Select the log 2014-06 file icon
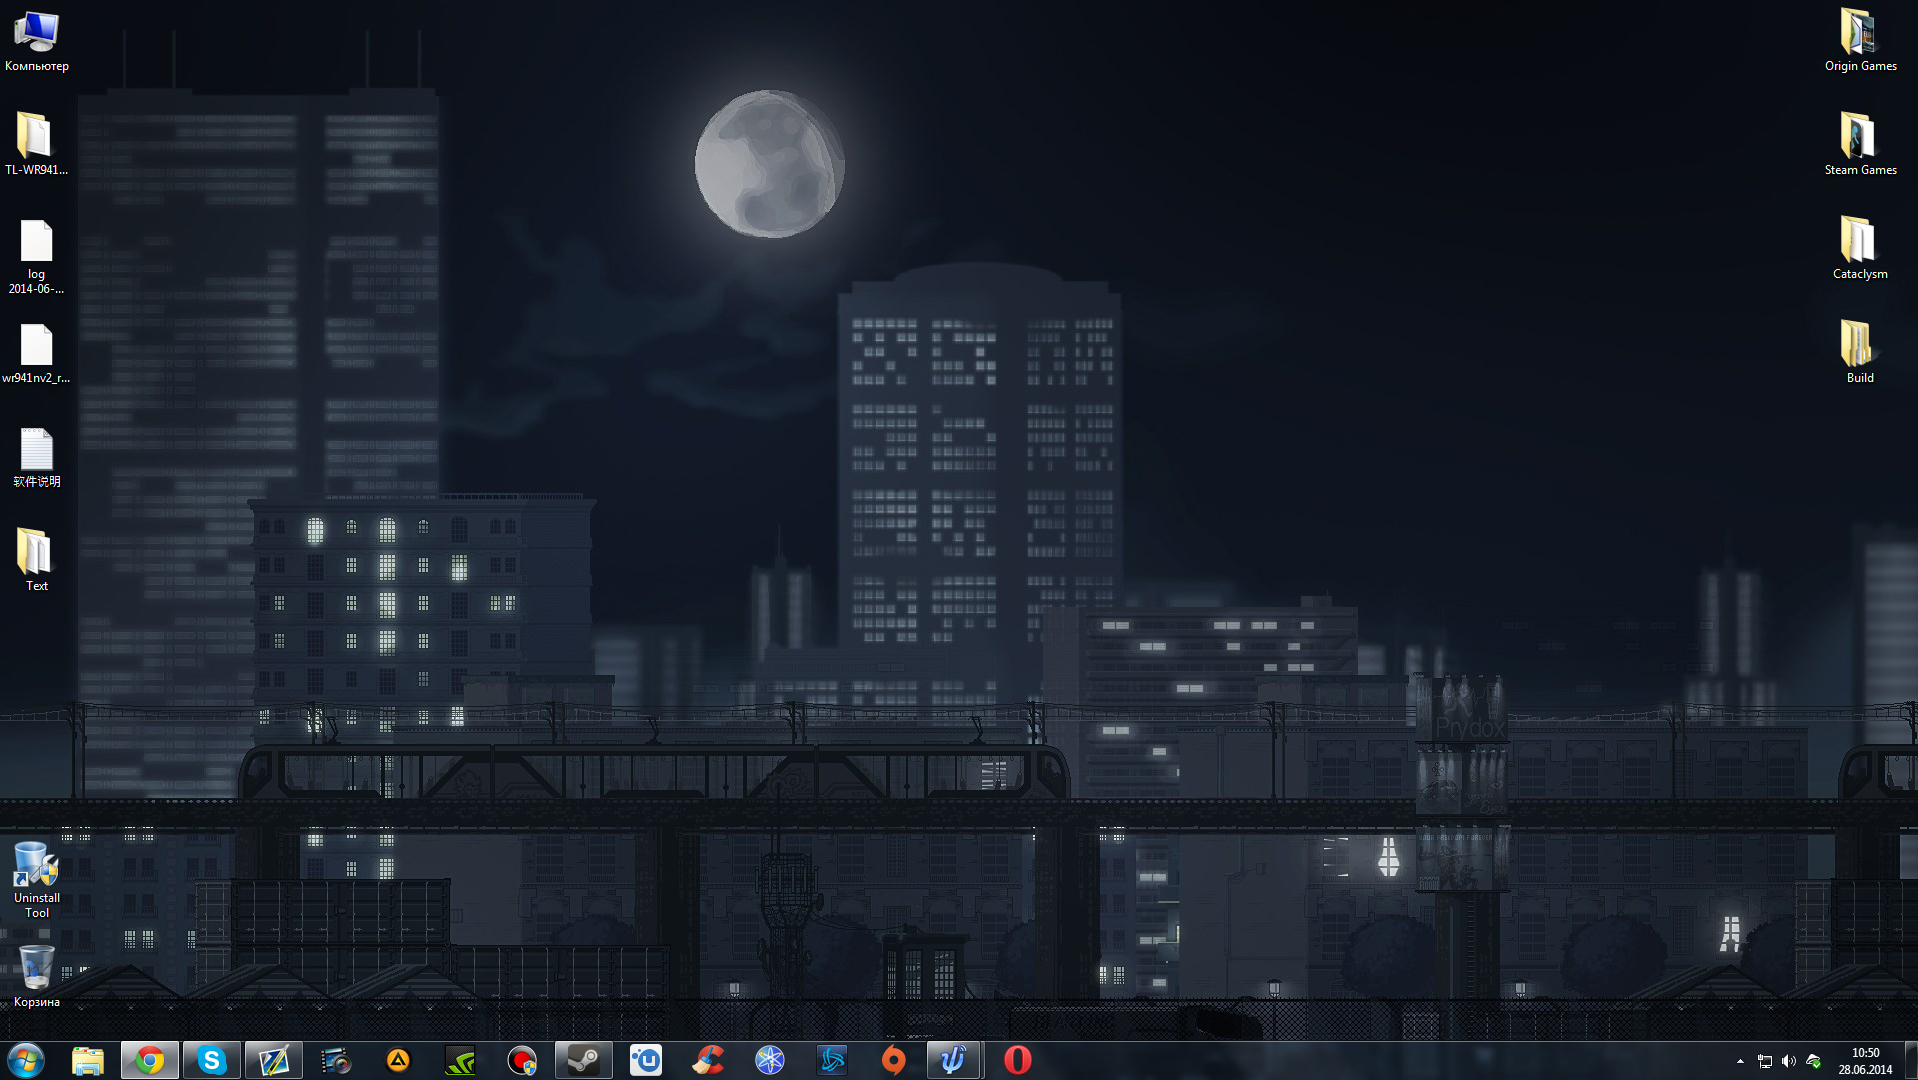This screenshot has height=1080, width=1918. point(37,256)
